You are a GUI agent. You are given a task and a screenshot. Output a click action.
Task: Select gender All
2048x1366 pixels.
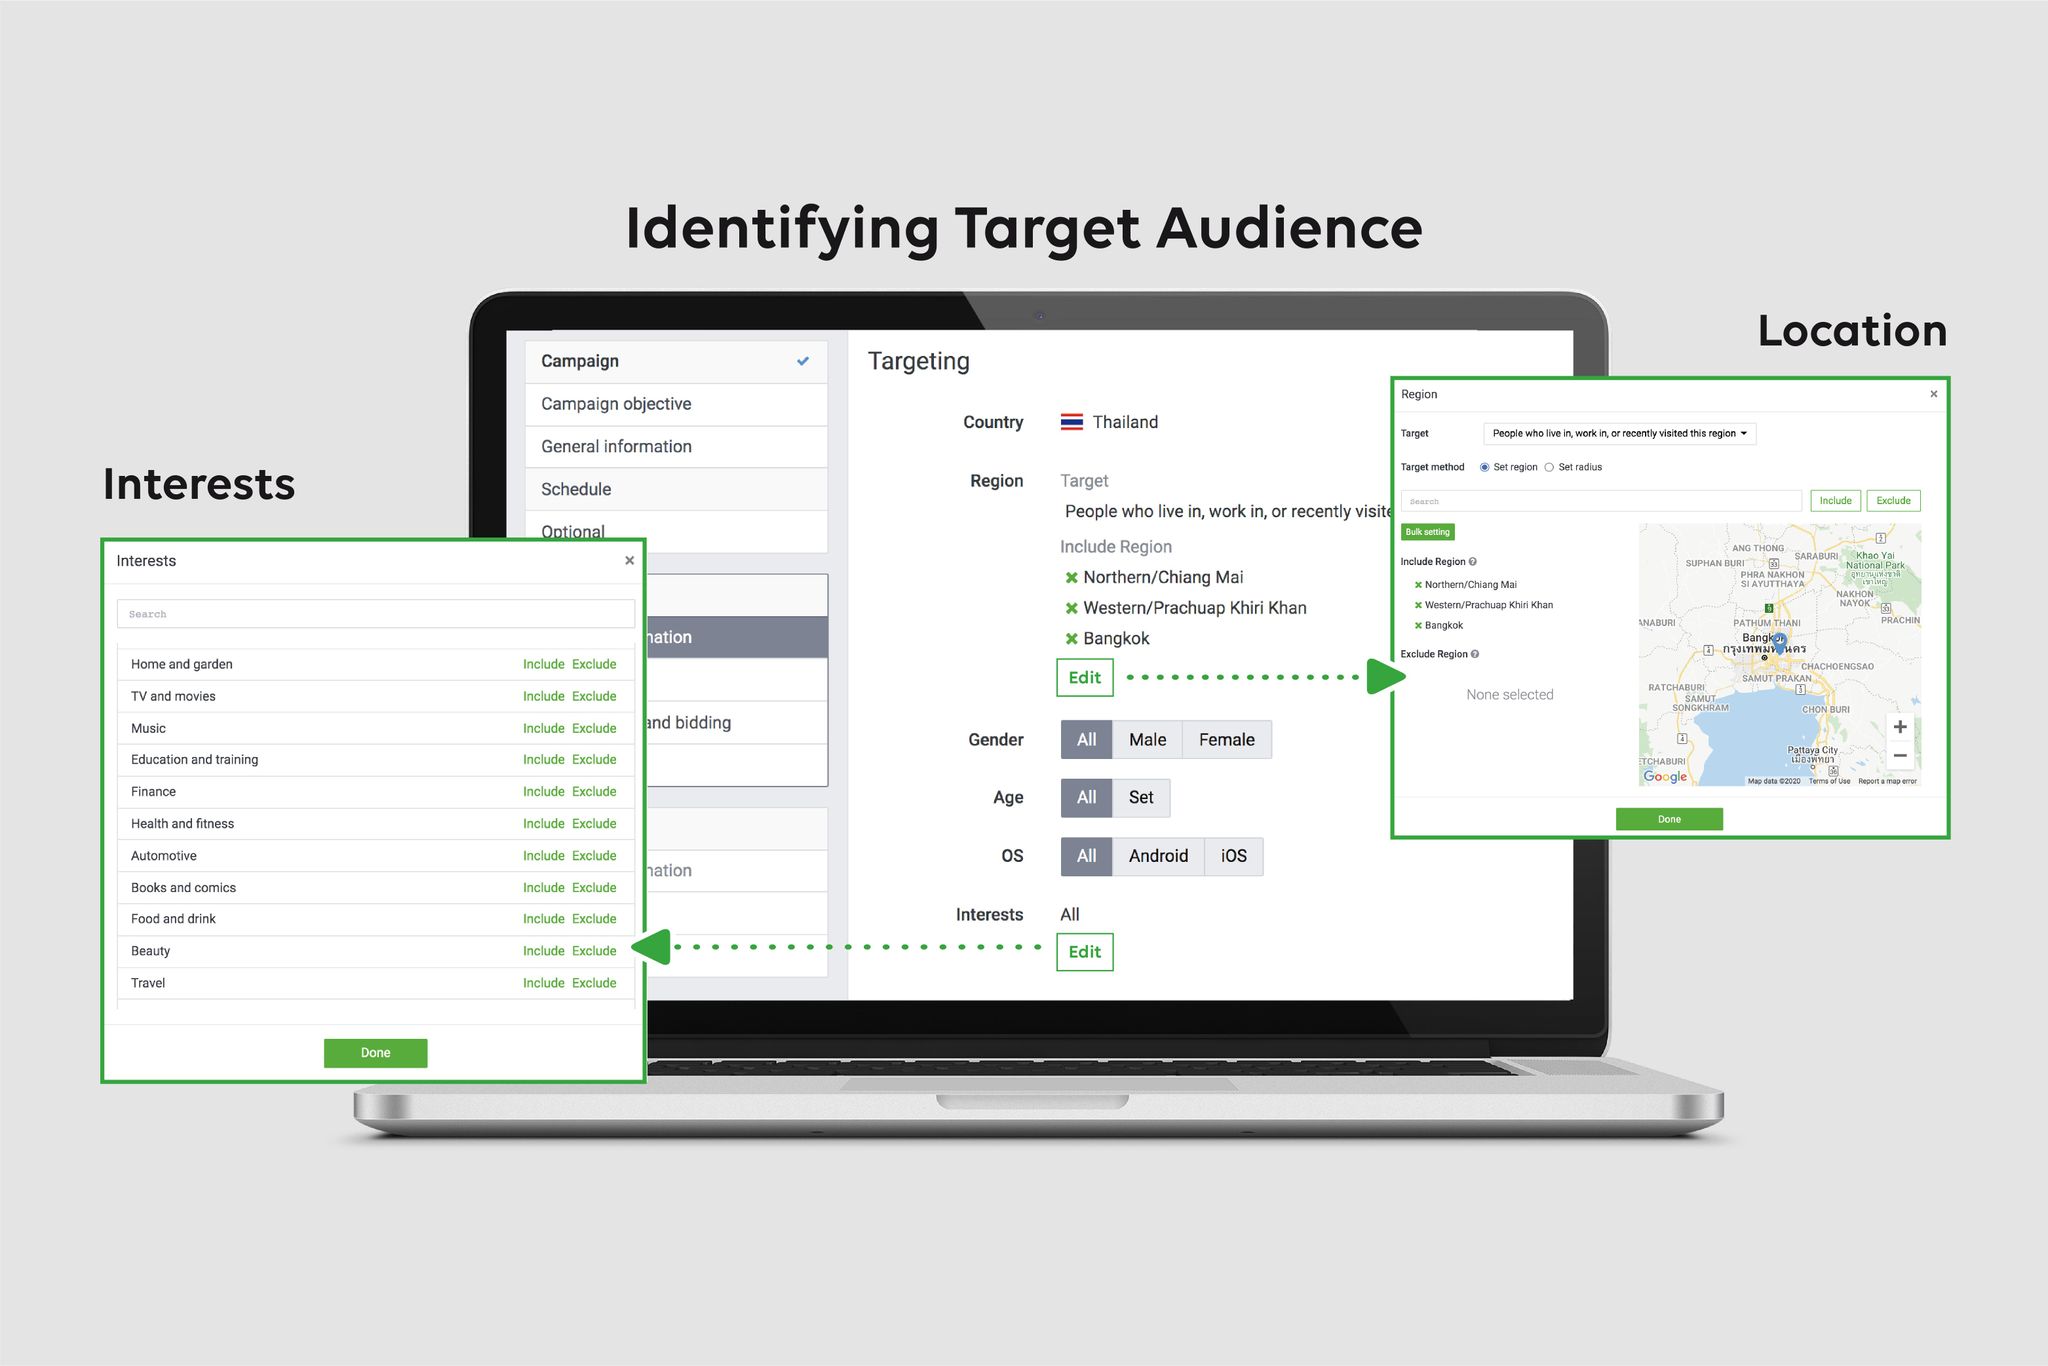pos(1086,740)
